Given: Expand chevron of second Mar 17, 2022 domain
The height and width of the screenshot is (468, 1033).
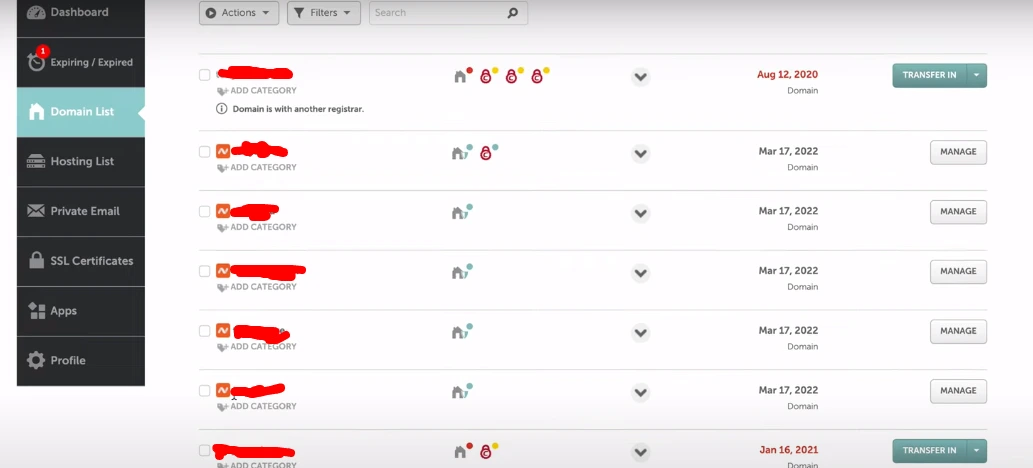Looking at the screenshot, I should 640,214.
